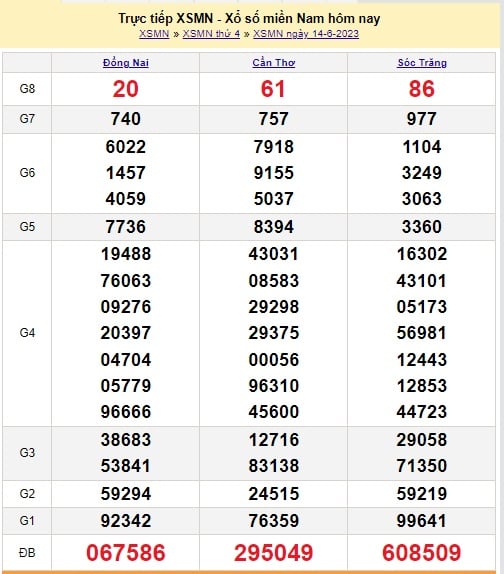Click the G4 prize row label
This screenshot has width=504, height=574.
pyautogui.click(x=27, y=333)
